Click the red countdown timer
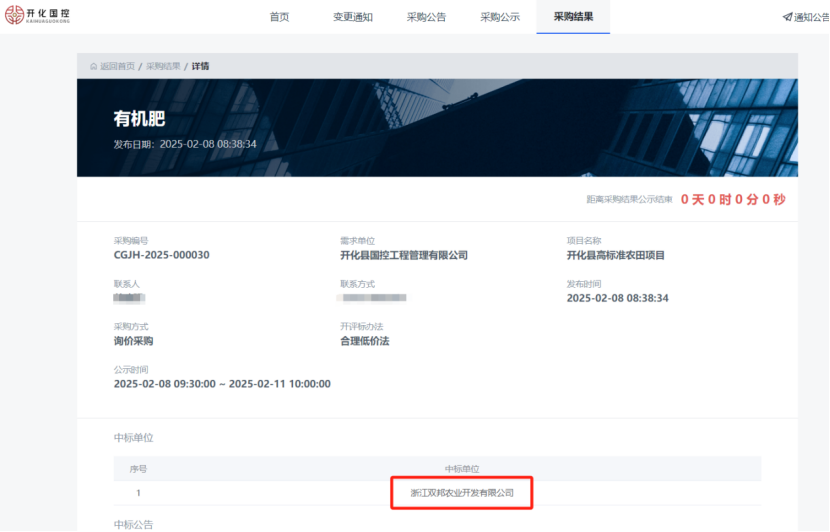 (x=732, y=199)
